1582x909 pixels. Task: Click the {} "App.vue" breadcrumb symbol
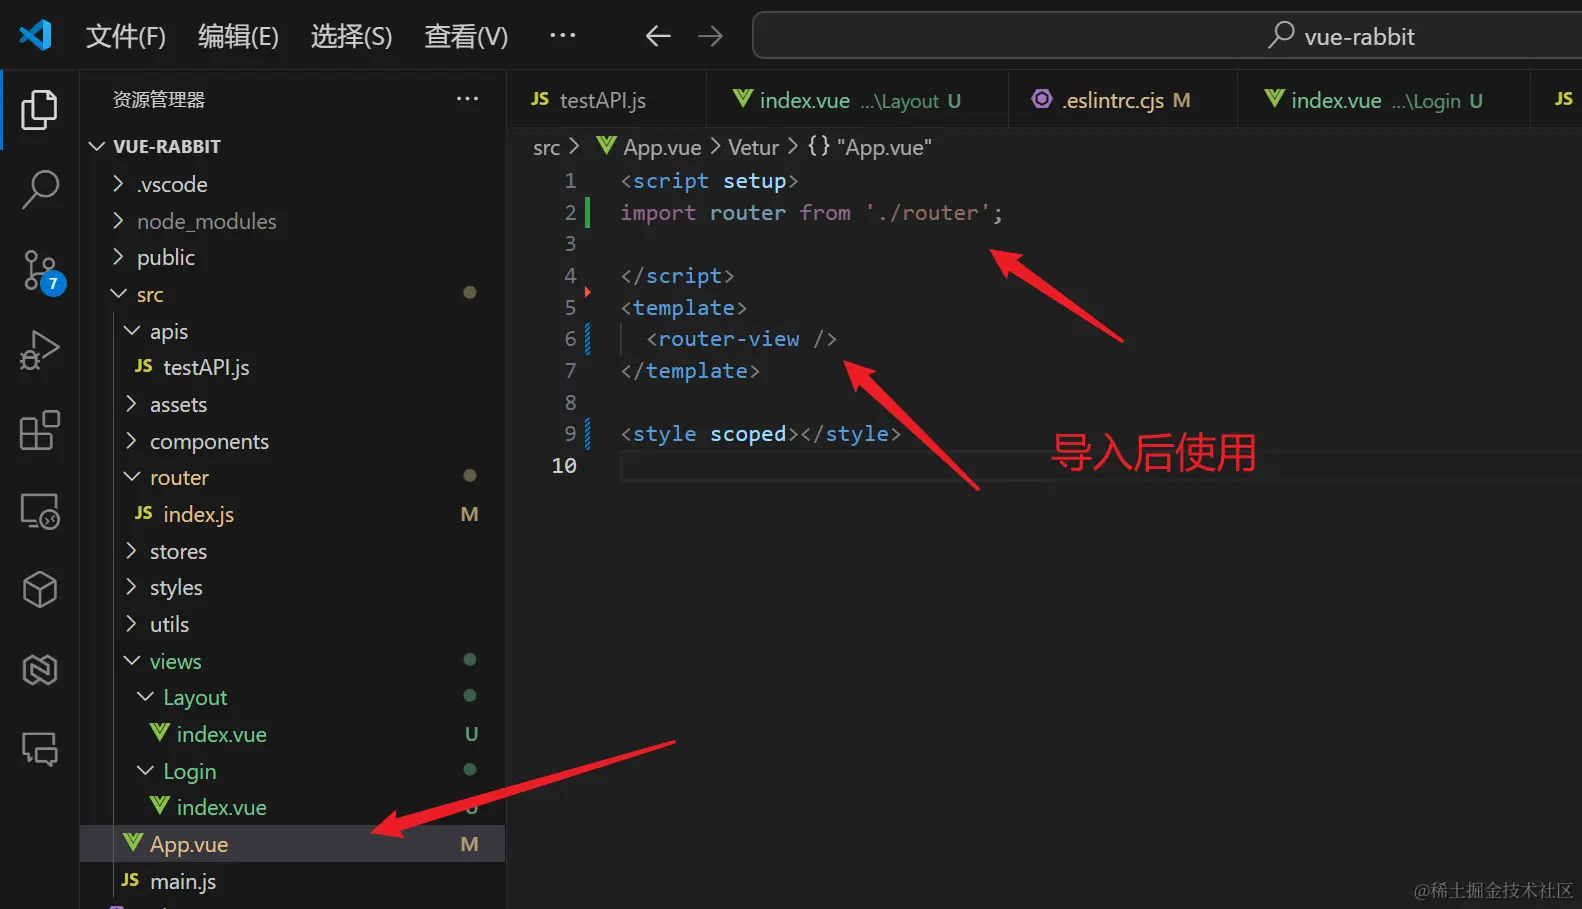tap(870, 147)
